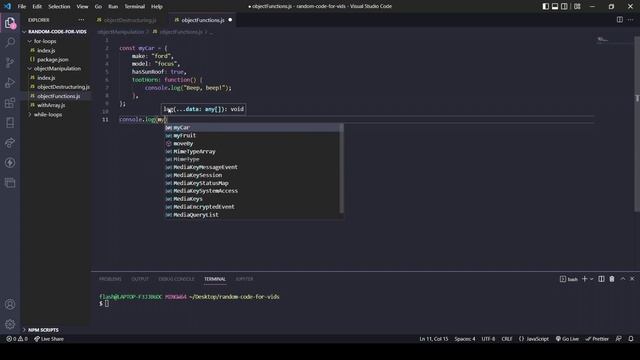Image resolution: width=640 pixels, height=360 pixels.
Task: Open Customize Layout icon
Action: [x=577, y=7]
